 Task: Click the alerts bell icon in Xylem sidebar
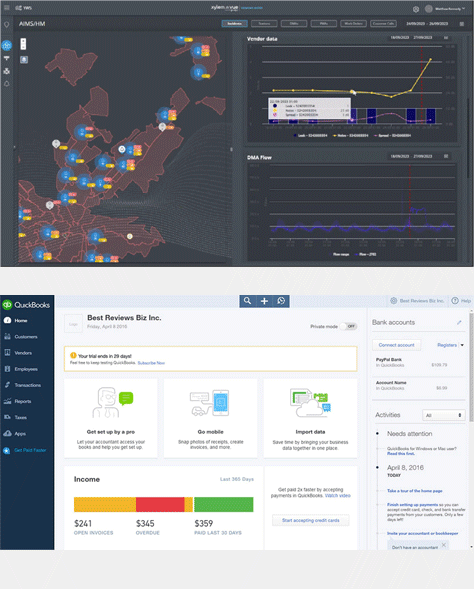[x=7, y=84]
